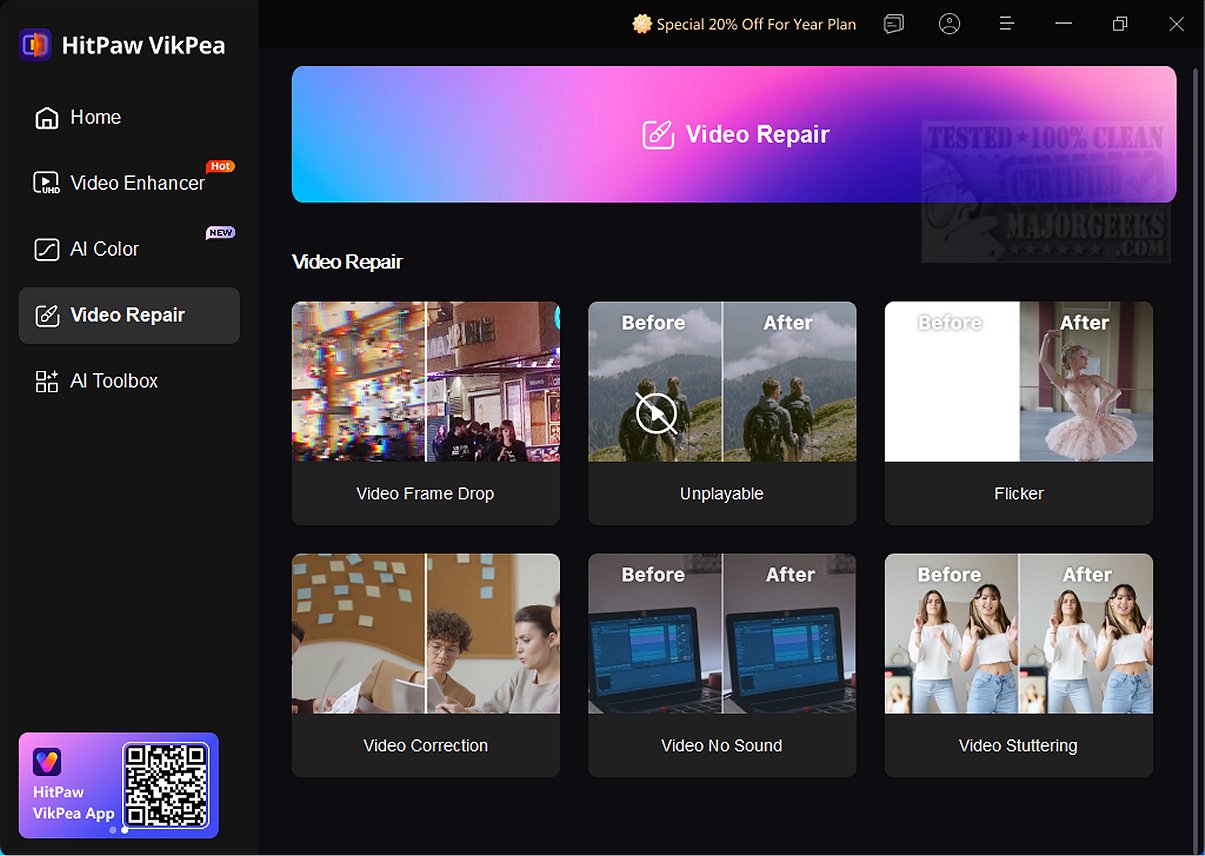Click the Video No Sound laptop thumbnail
Viewport: 1205px width, 856px height.
click(x=722, y=634)
